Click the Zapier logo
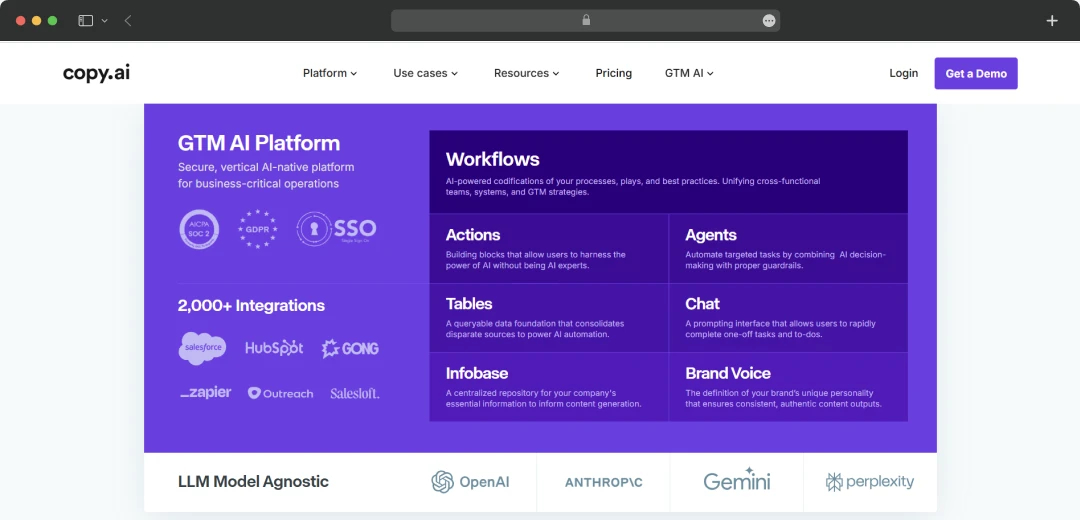 tap(206, 393)
